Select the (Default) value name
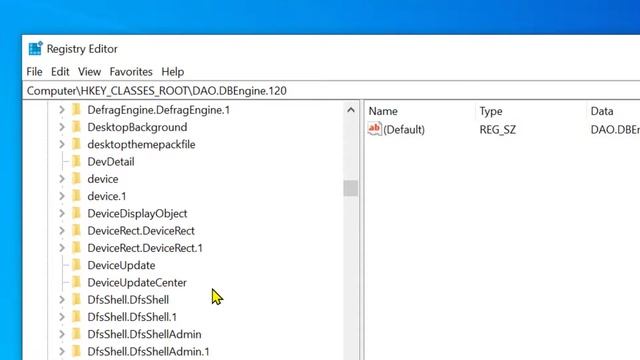This screenshot has width=640, height=360. (404, 129)
